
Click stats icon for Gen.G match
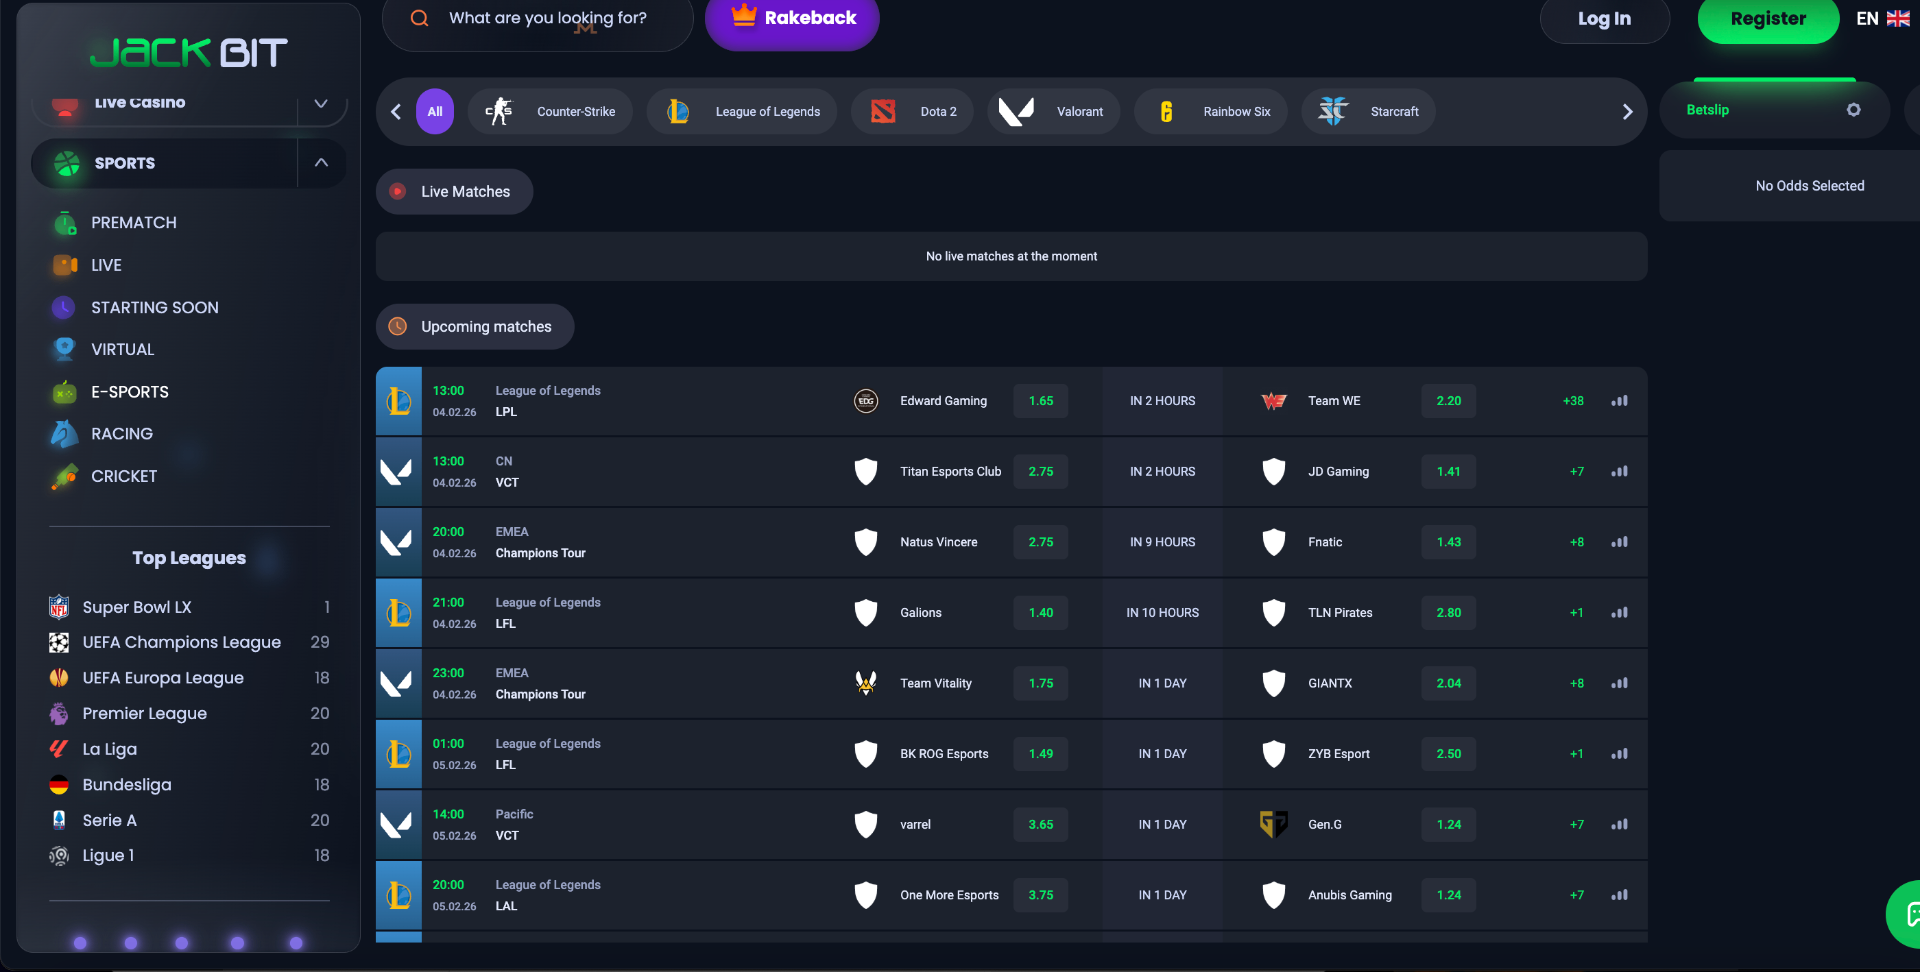(1619, 825)
